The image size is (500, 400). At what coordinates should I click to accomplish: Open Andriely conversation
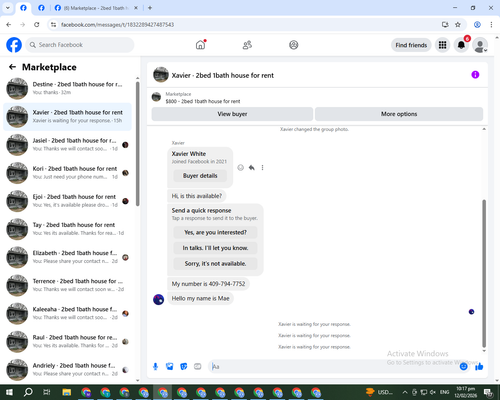tap(67, 370)
